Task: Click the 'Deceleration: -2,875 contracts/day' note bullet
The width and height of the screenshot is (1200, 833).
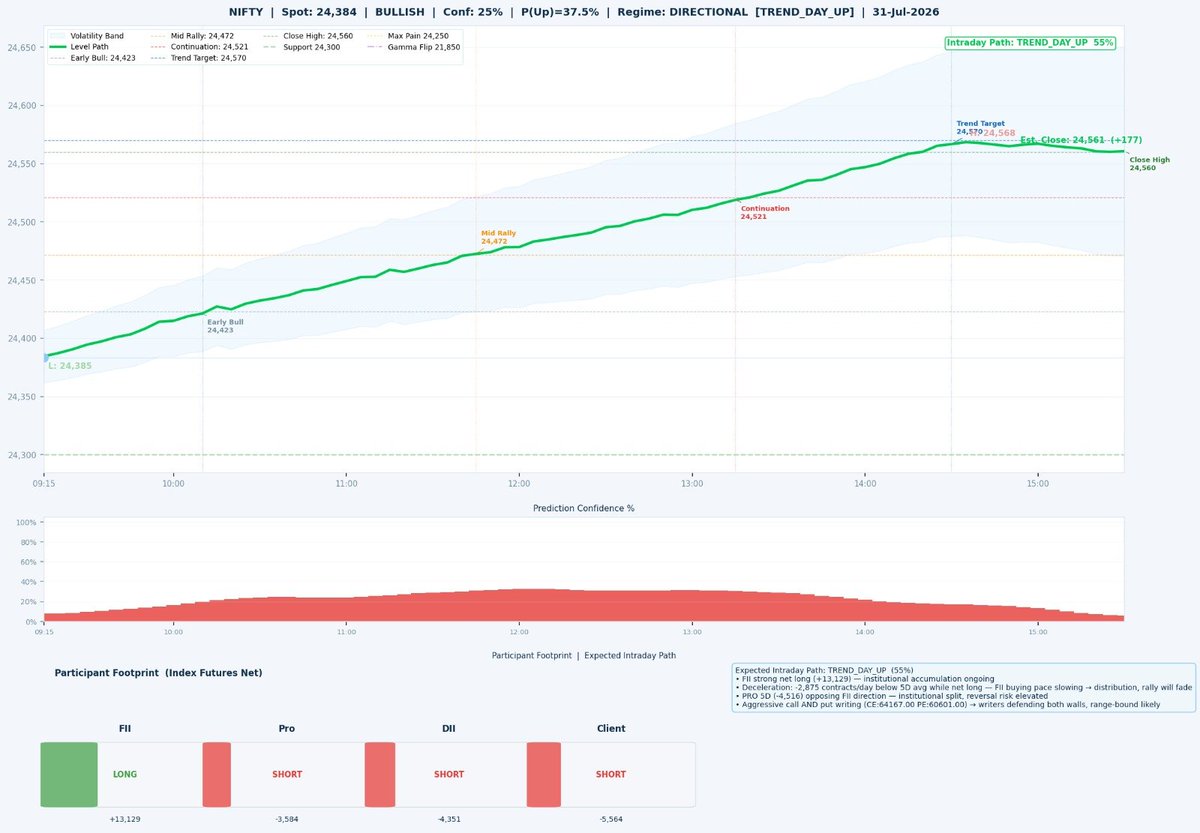Action: [x=963, y=688]
